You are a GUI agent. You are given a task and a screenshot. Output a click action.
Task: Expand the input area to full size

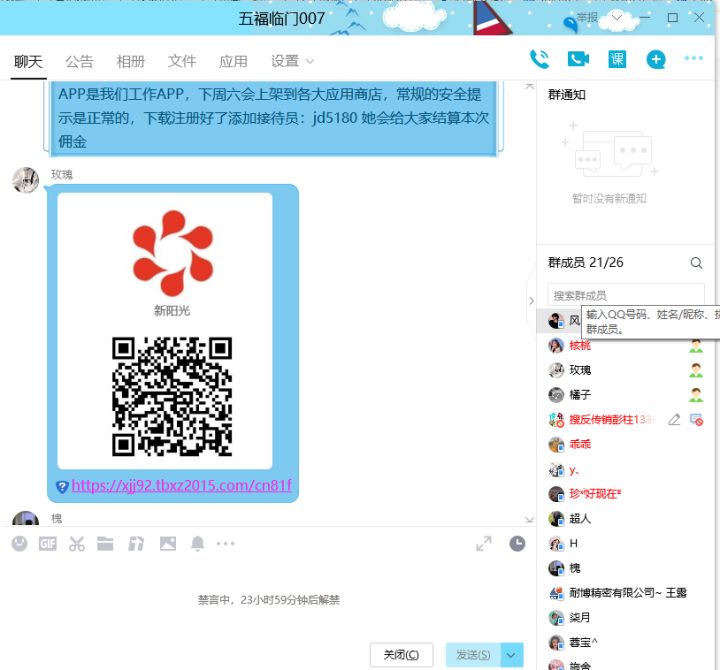484,544
